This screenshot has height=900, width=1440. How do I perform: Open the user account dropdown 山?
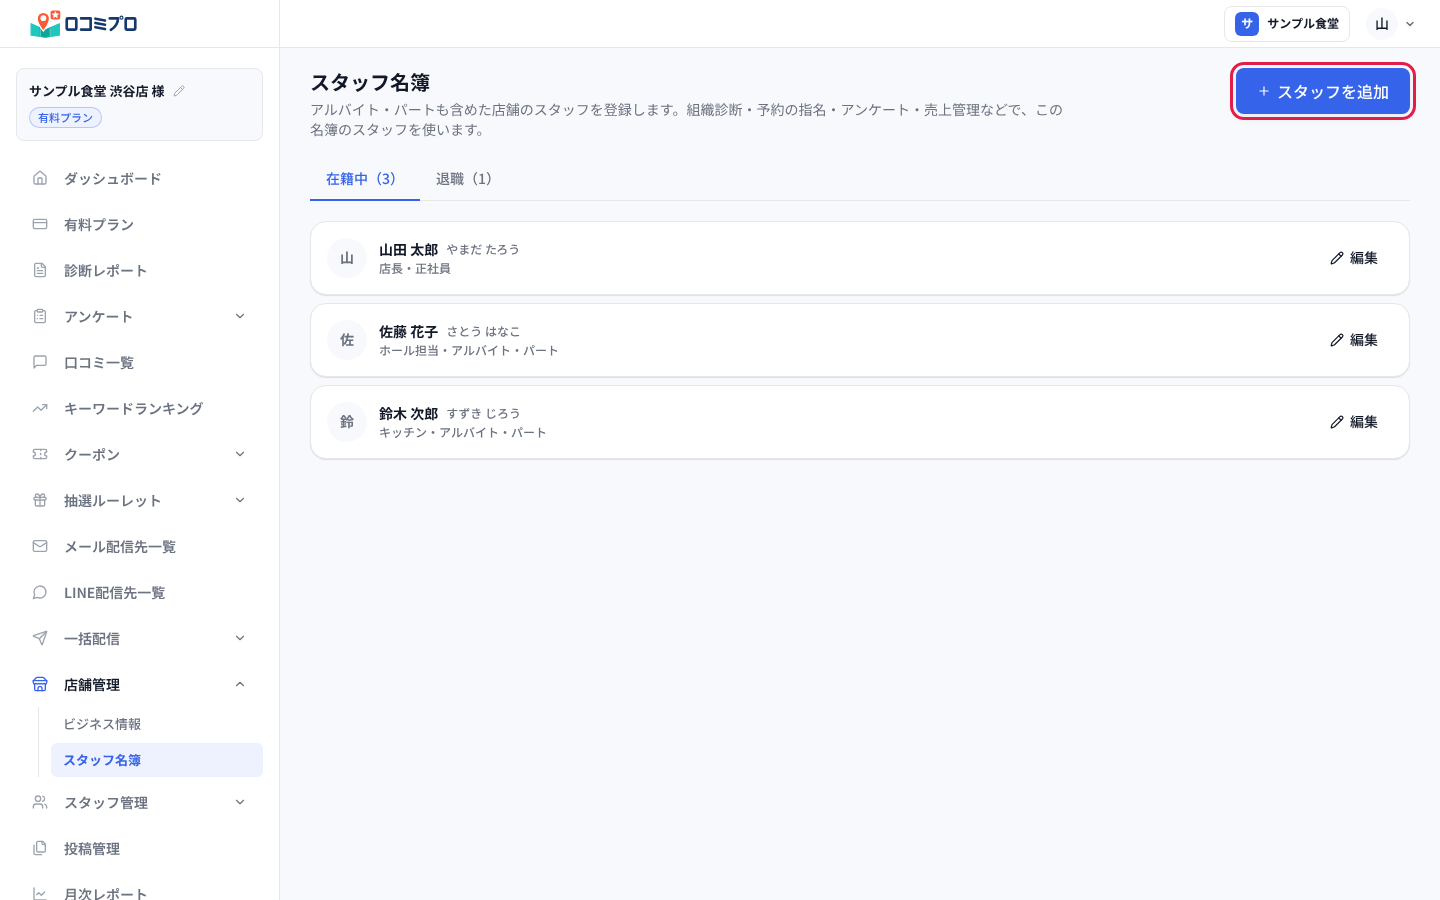pyautogui.click(x=1392, y=24)
